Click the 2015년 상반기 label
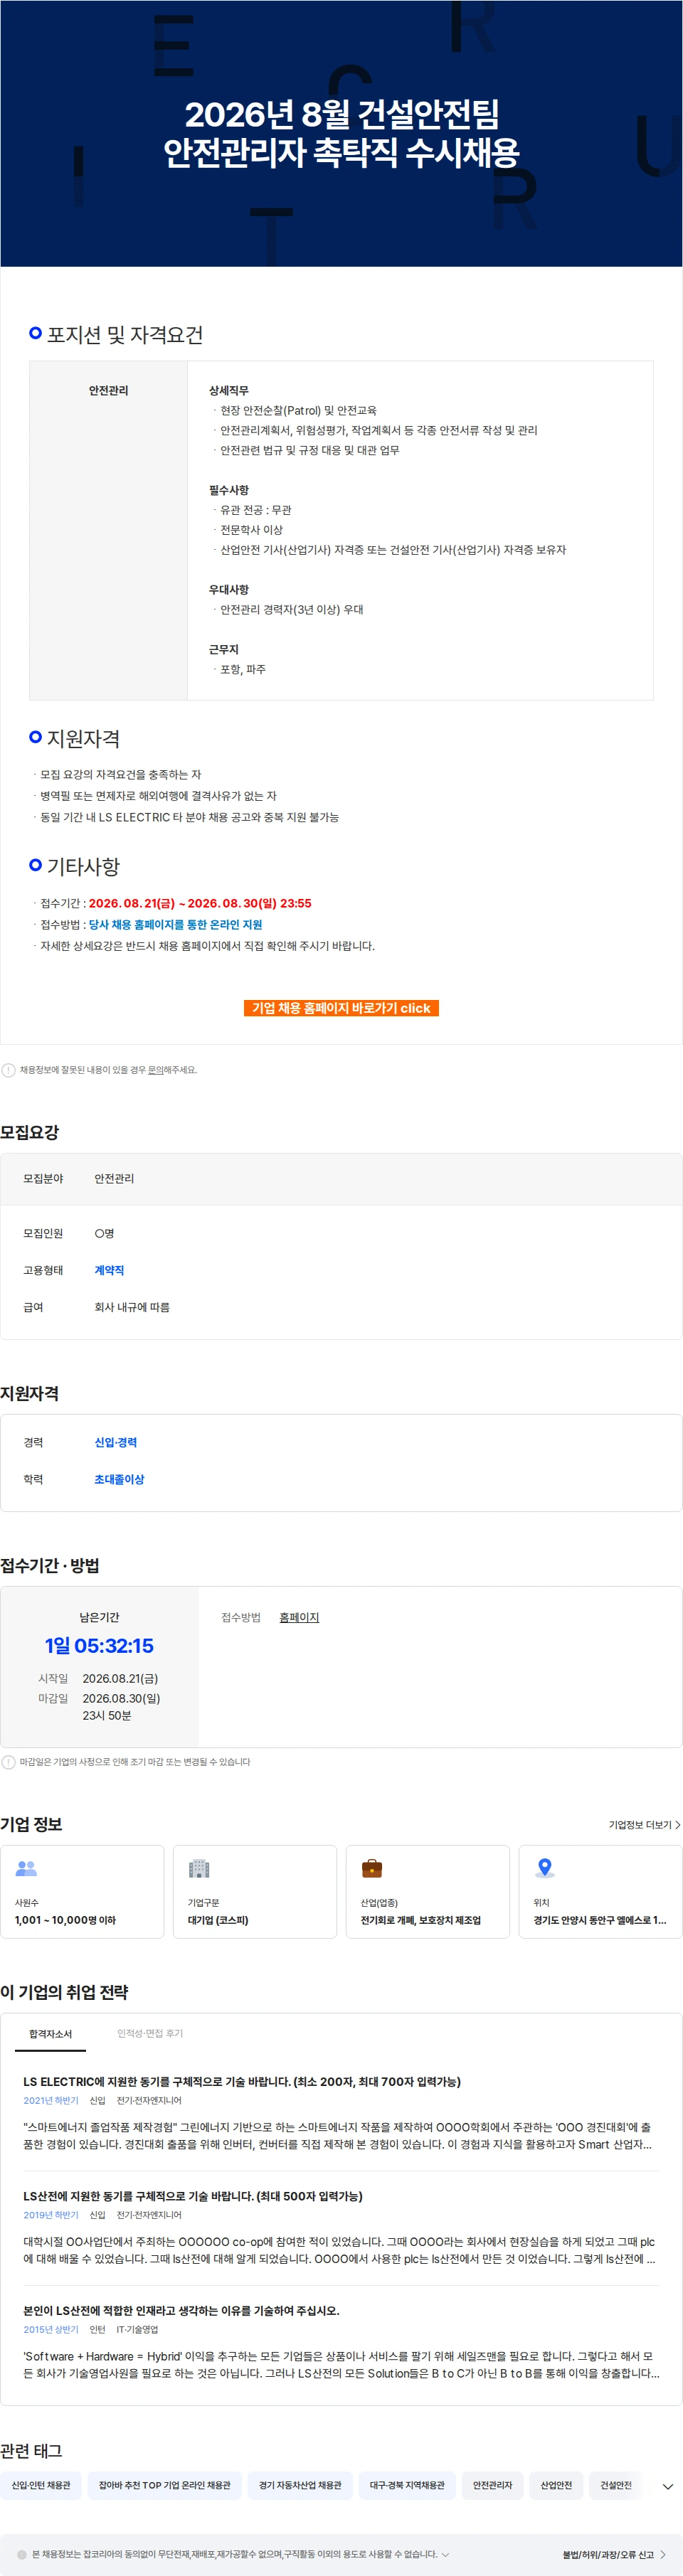This screenshot has width=683, height=2576. click(x=51, y=2330)
